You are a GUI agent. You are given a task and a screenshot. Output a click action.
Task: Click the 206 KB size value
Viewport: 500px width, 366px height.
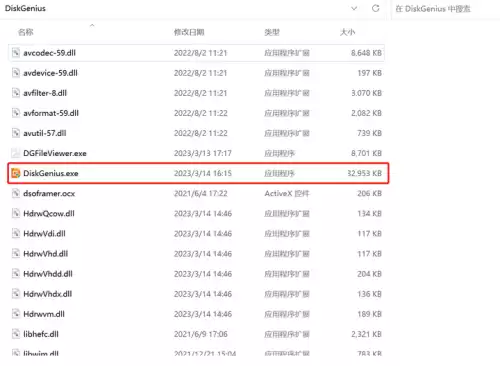pyautogui.click(x=370, y=193)
